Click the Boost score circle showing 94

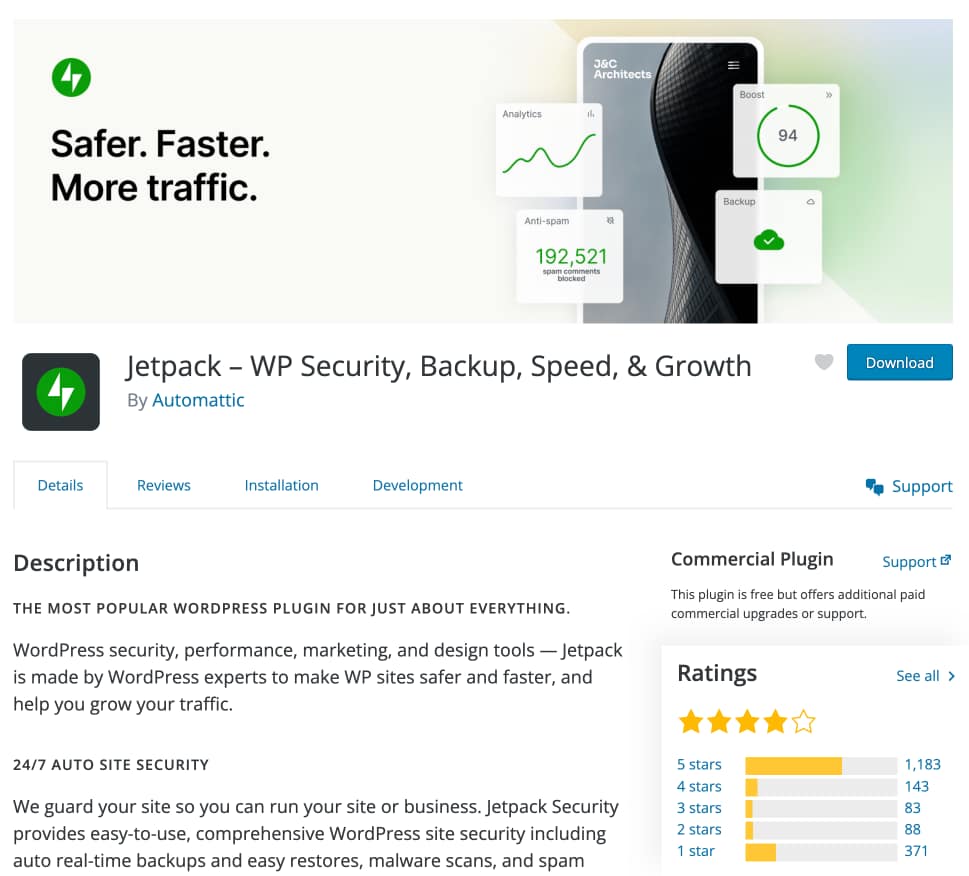coord(787,135)
